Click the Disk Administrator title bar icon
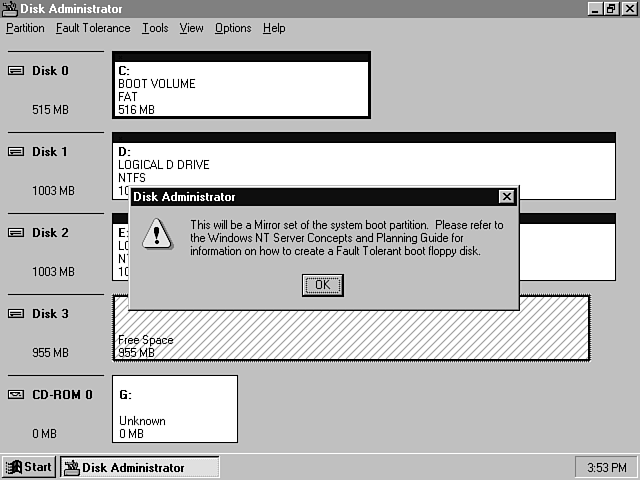The height and width of the screenshot is (480, 640). 10,8
